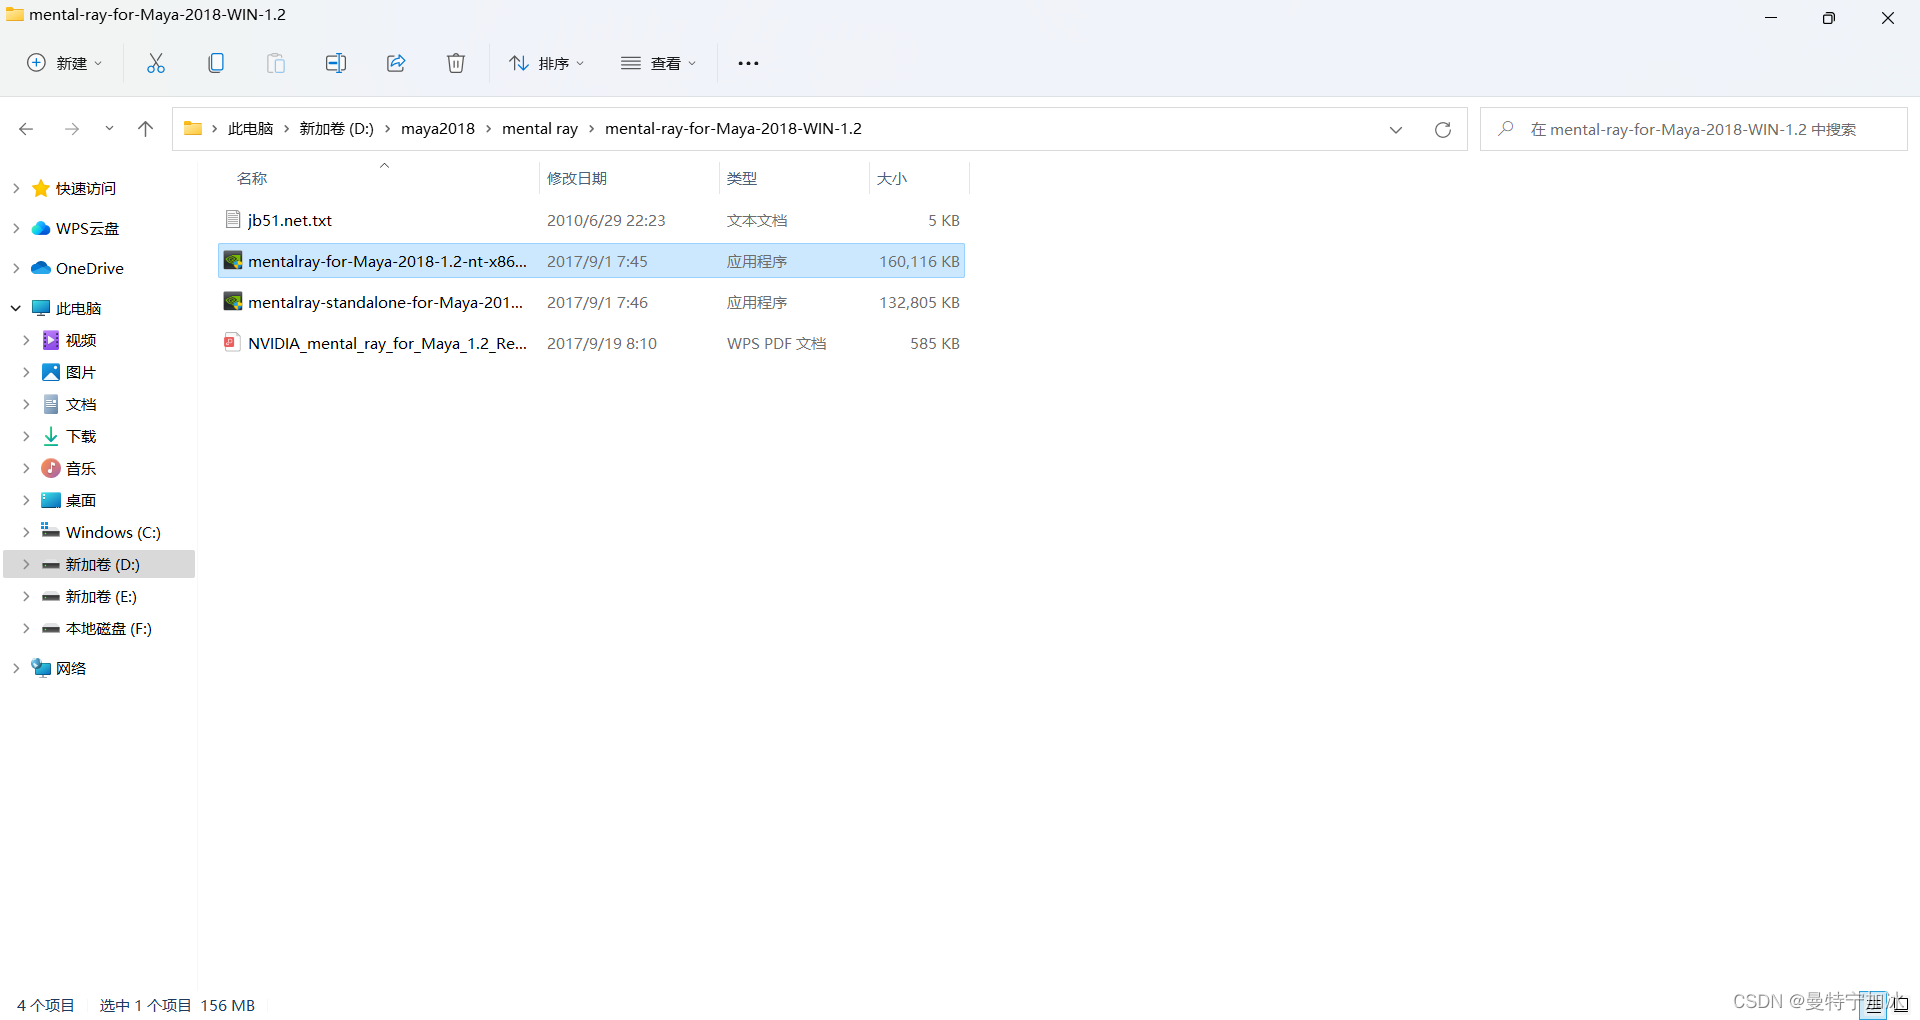Image resolution: width=1920 pixels, height=1020 pixels.
Task: Select OneDrive in navigation pane
Action: pyautogui.click(x=90, y=268)
